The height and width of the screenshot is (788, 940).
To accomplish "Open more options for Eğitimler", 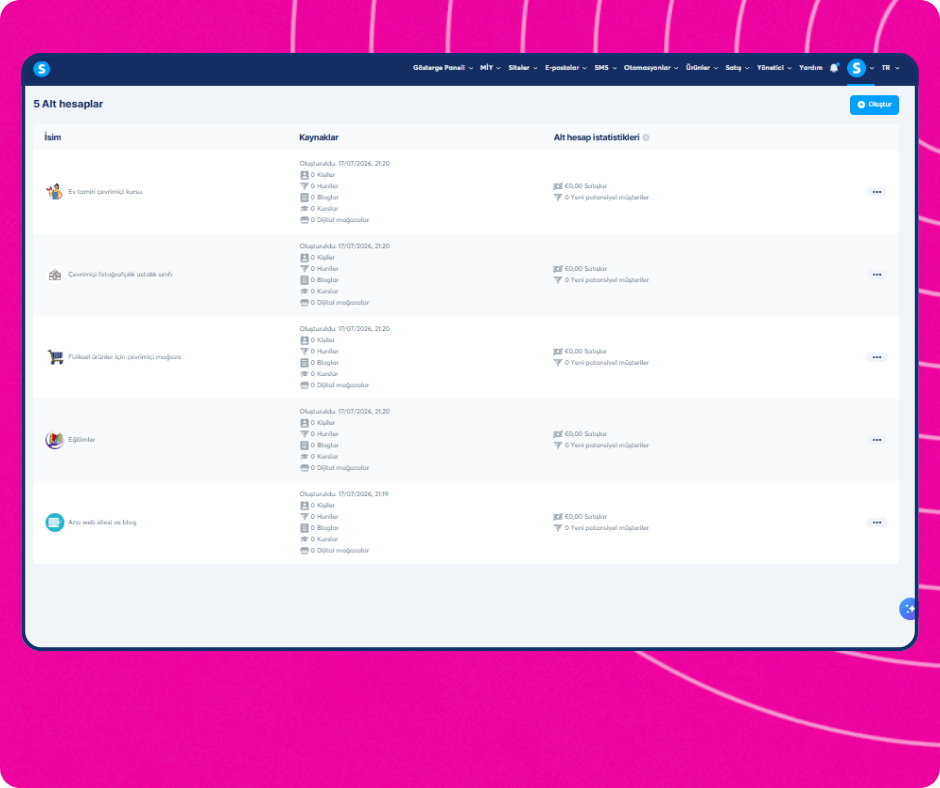I will (876, 440).
